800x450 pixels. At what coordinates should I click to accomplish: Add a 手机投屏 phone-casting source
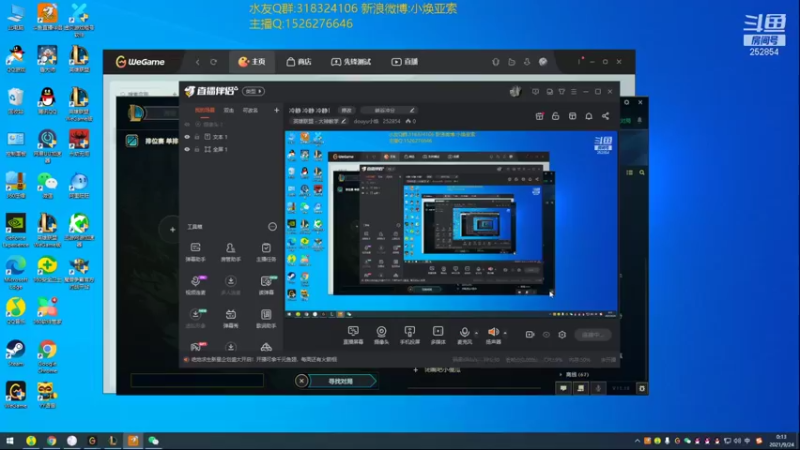pos(410,335)
